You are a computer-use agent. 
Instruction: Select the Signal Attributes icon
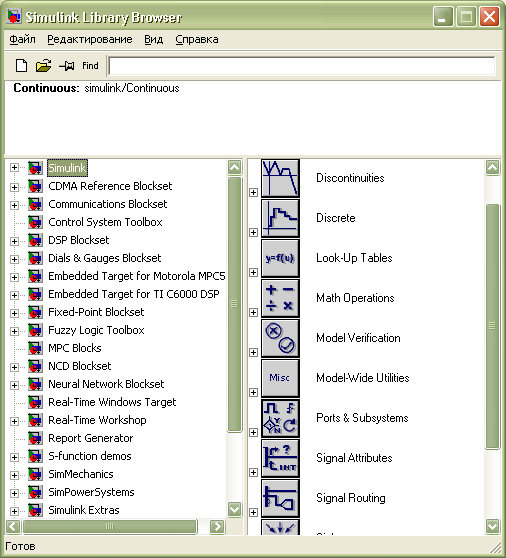(x=280, y=458)
